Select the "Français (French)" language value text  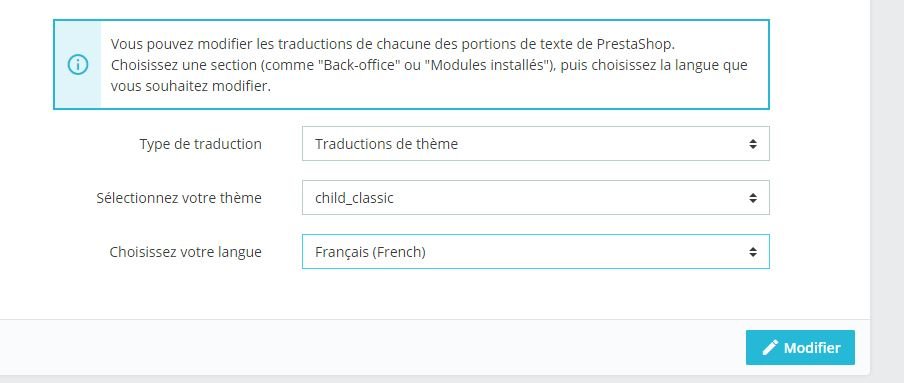[370, 252]
